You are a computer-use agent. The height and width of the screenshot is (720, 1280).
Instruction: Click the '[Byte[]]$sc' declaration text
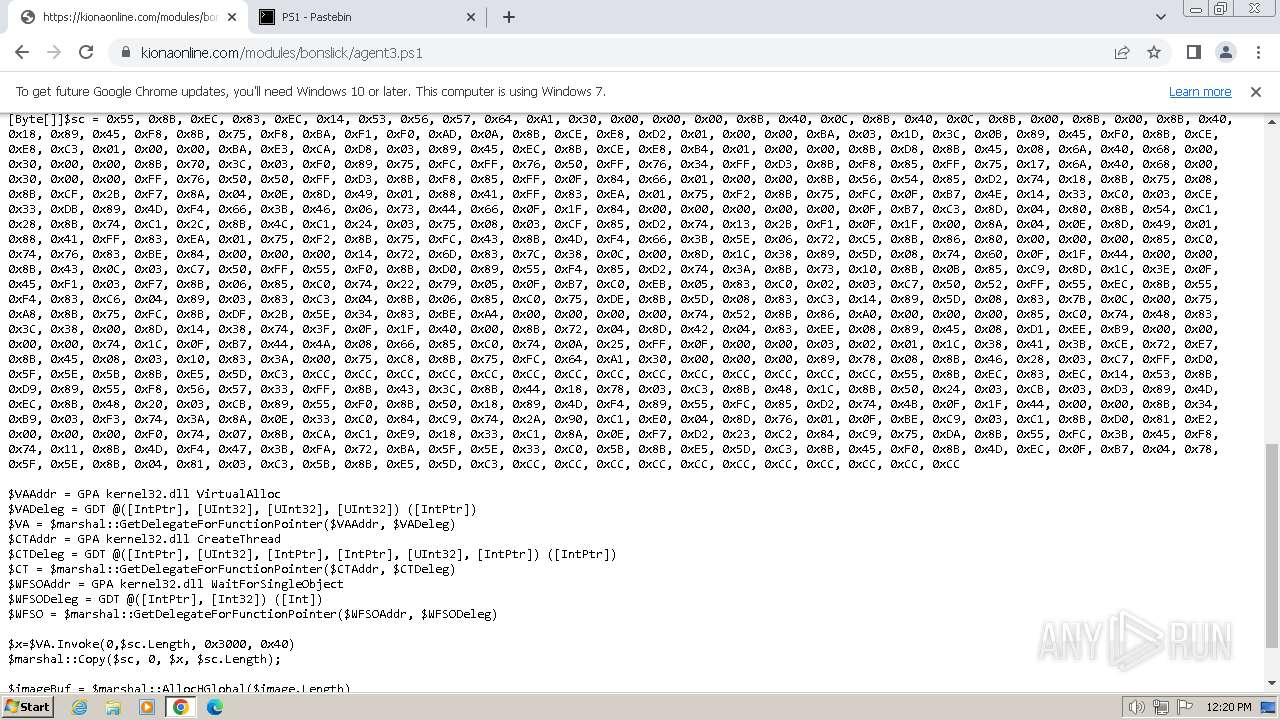coord(46,119)
